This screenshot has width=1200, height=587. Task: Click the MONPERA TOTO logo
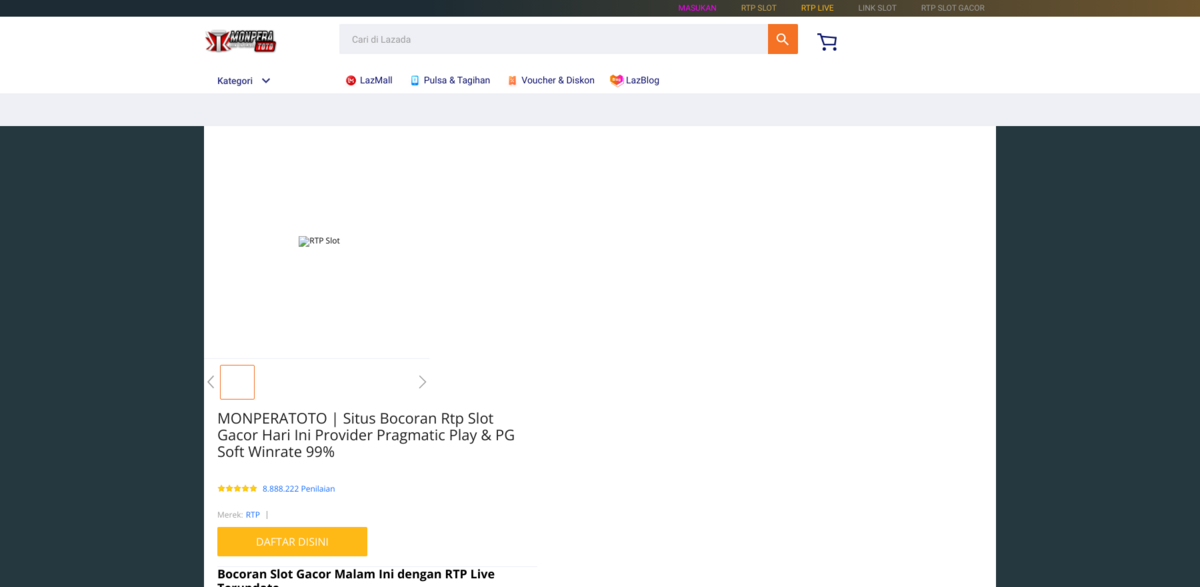[240, 41]
